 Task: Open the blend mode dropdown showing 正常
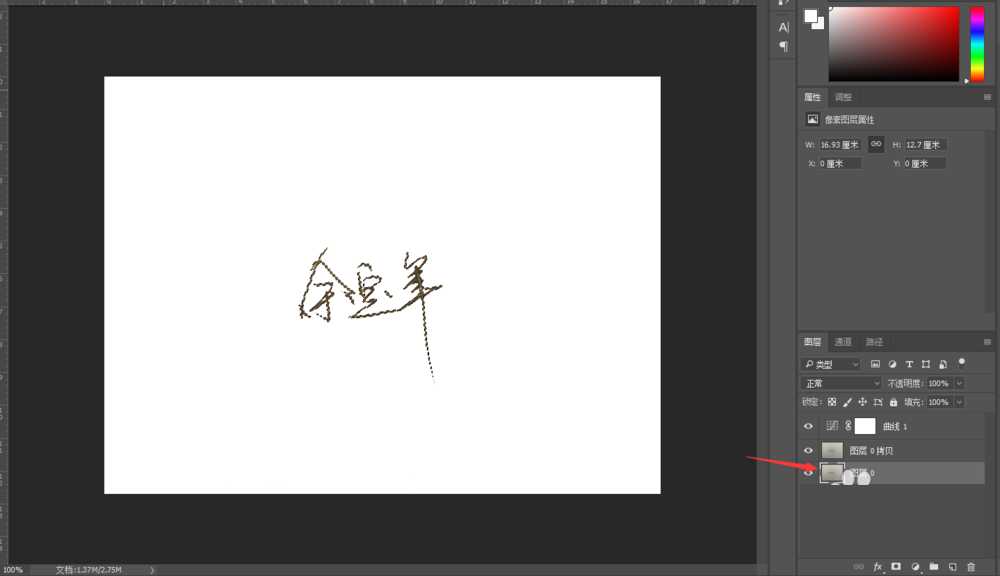838,383
